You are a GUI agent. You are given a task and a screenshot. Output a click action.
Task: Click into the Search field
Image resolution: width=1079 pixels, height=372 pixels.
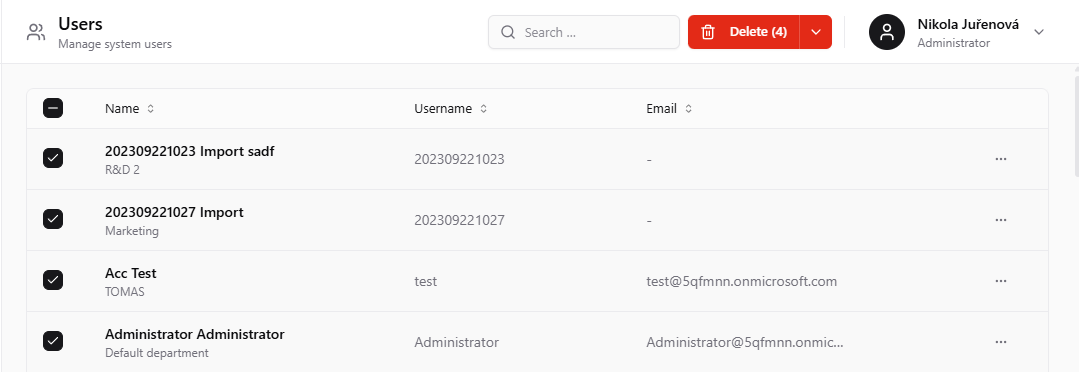[x=584, y=32]
